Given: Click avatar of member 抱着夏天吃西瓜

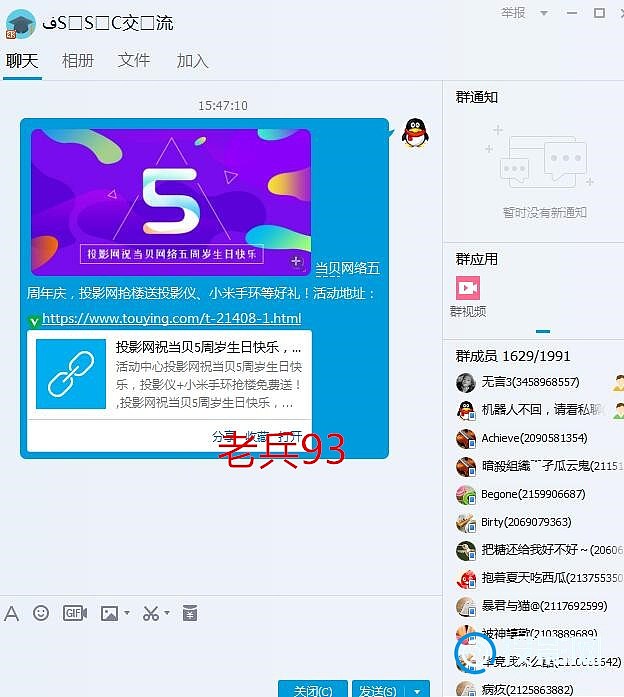Looking at the screenshot, I should pyautogui.click(x=466, y=578).
